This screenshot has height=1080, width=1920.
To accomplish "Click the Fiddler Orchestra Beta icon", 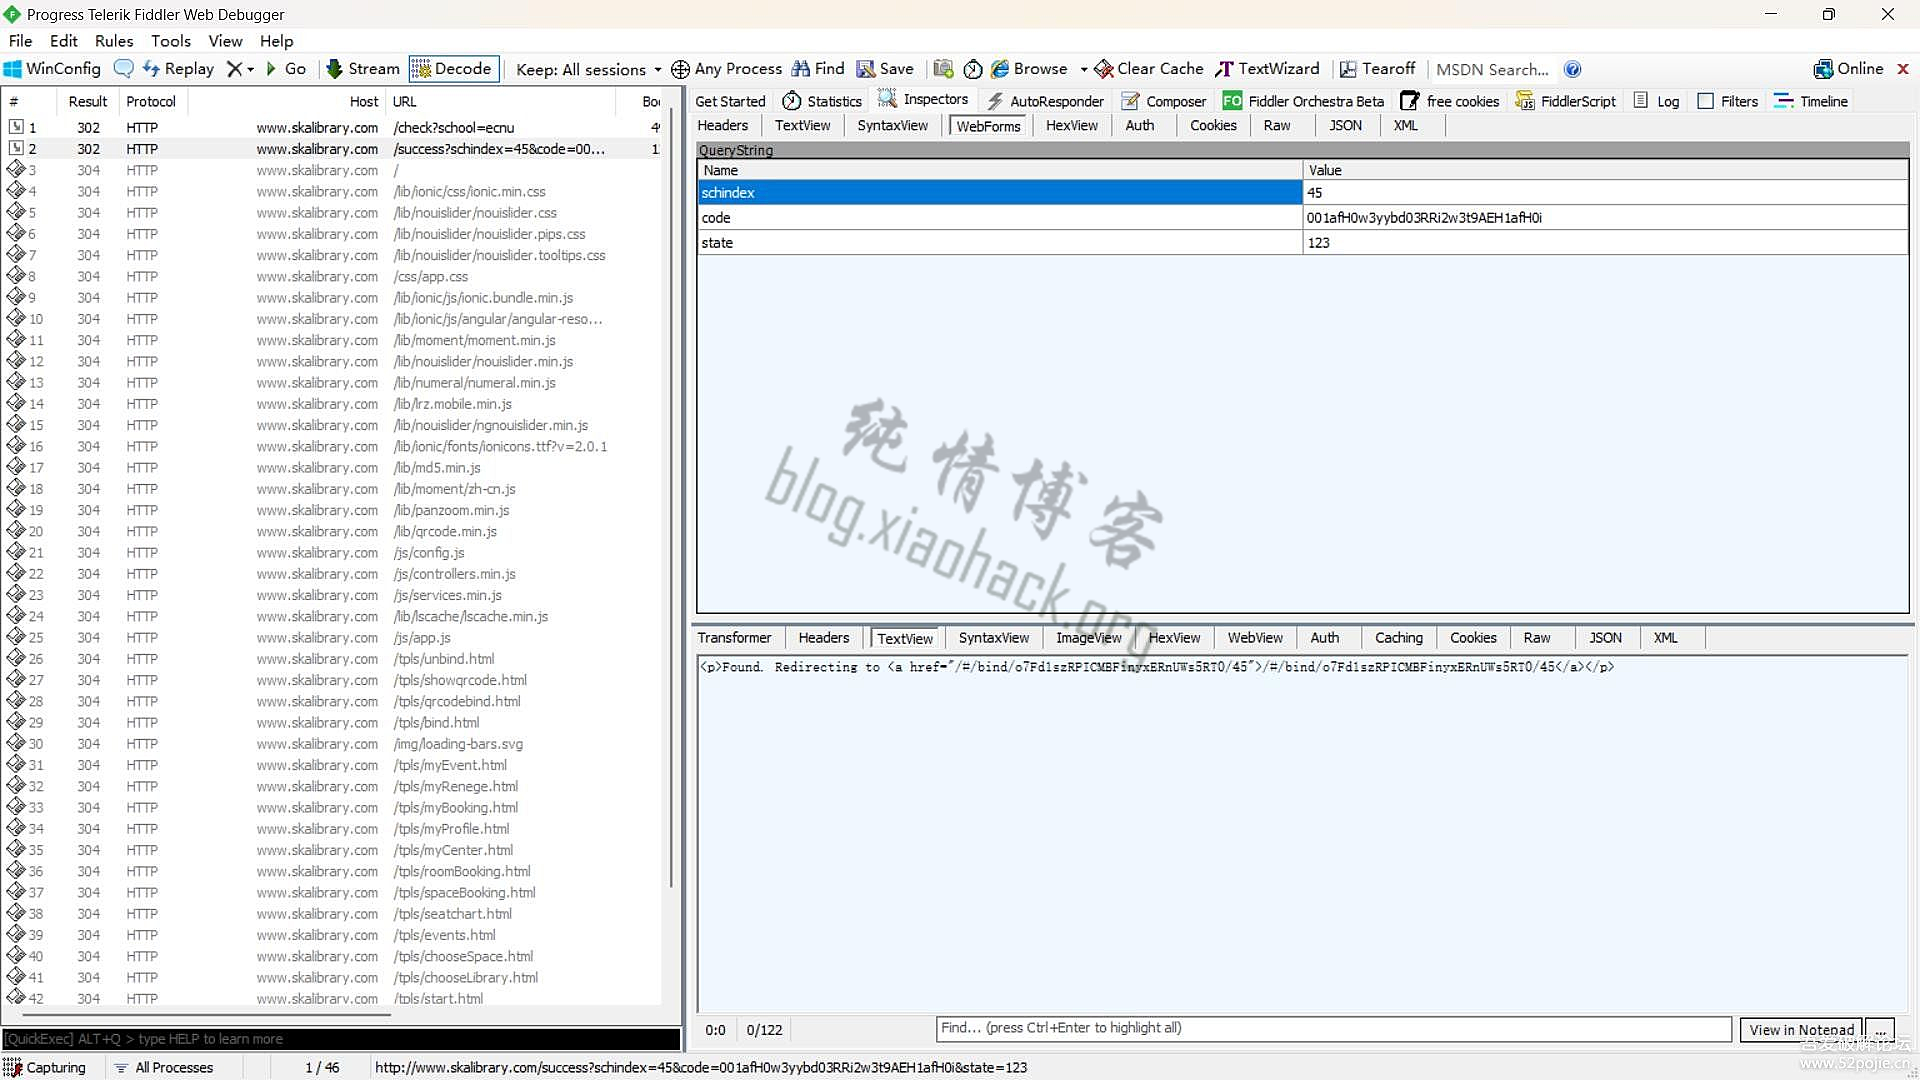I will (x=1228, y=100).
